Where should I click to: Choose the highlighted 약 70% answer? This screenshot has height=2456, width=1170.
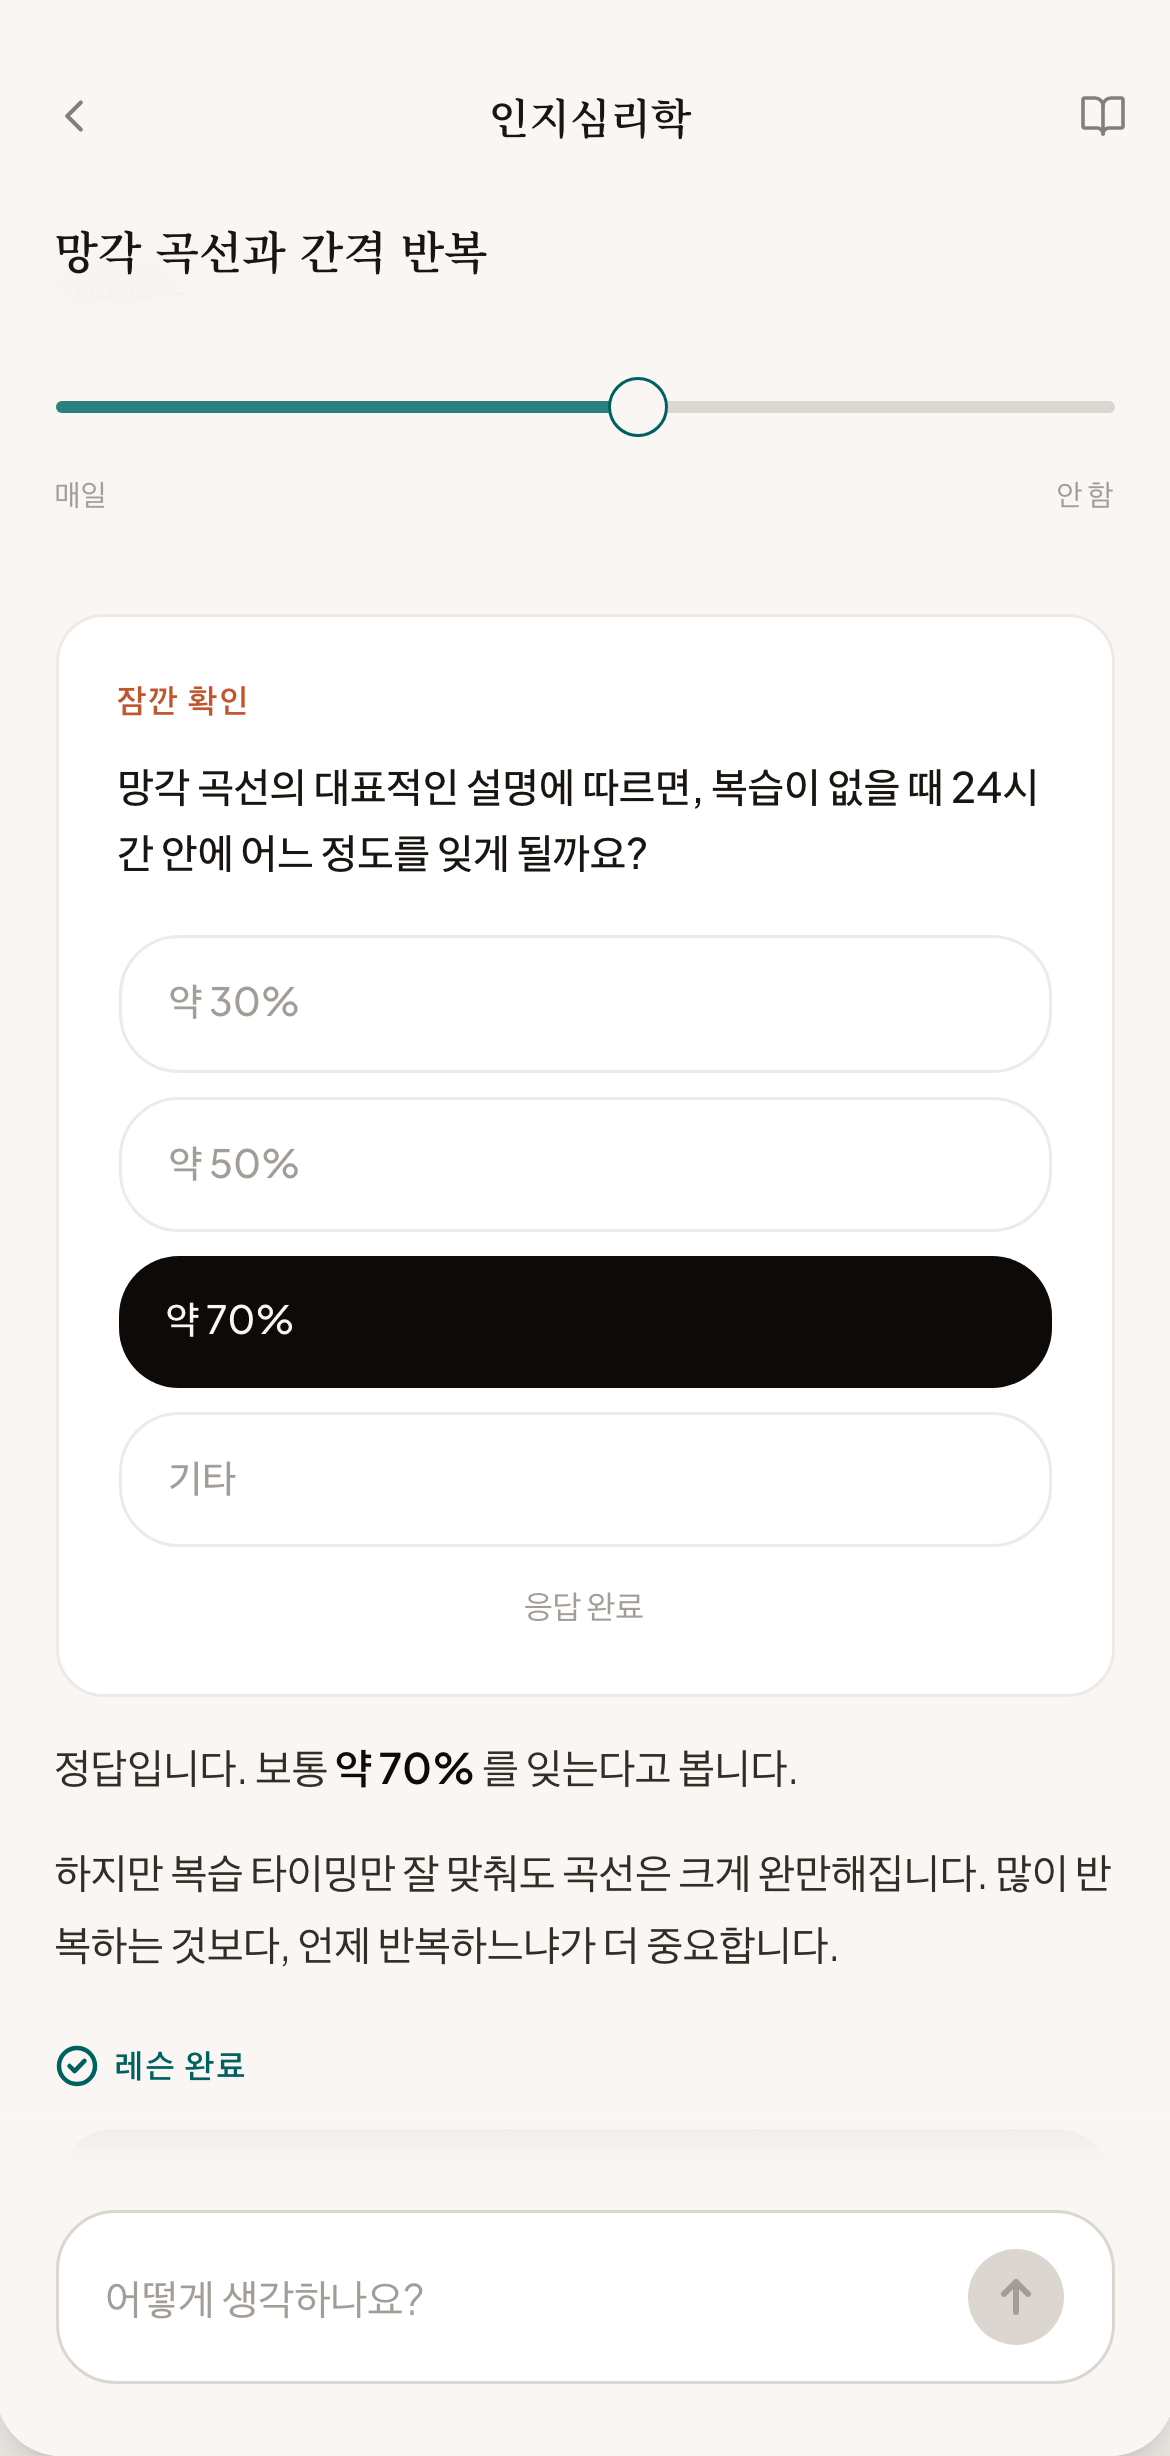pos(585,1321)
